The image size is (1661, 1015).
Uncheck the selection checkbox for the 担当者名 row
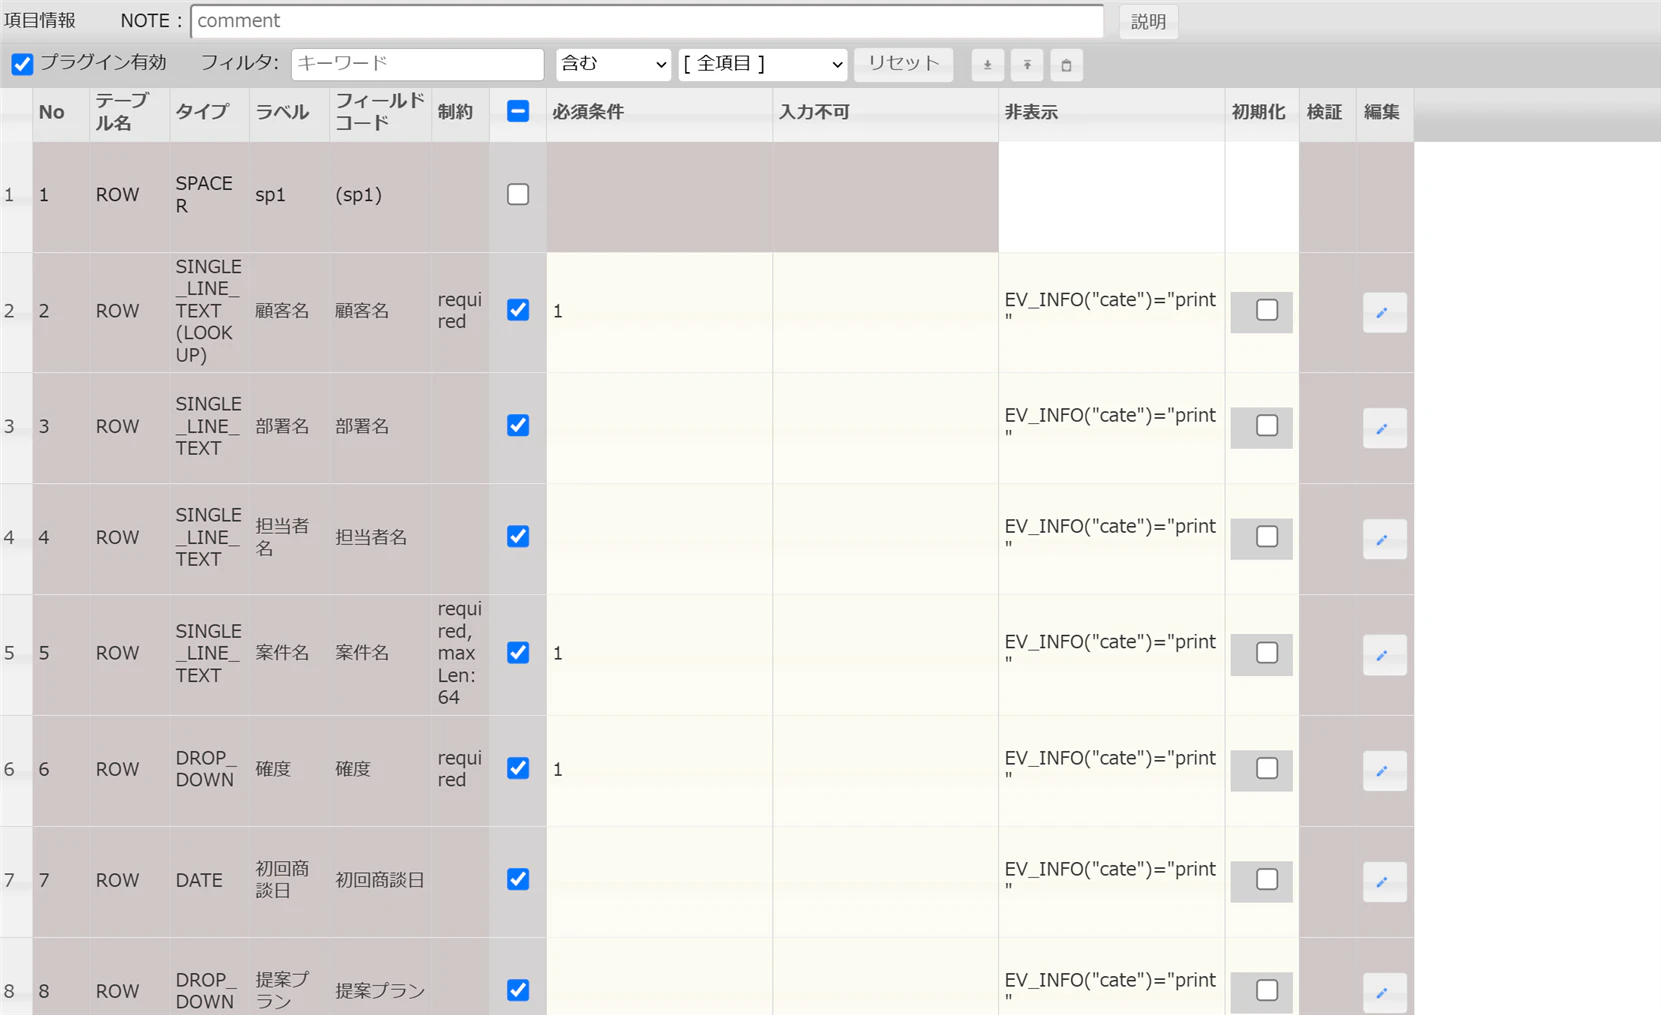[x=518, y=537]
